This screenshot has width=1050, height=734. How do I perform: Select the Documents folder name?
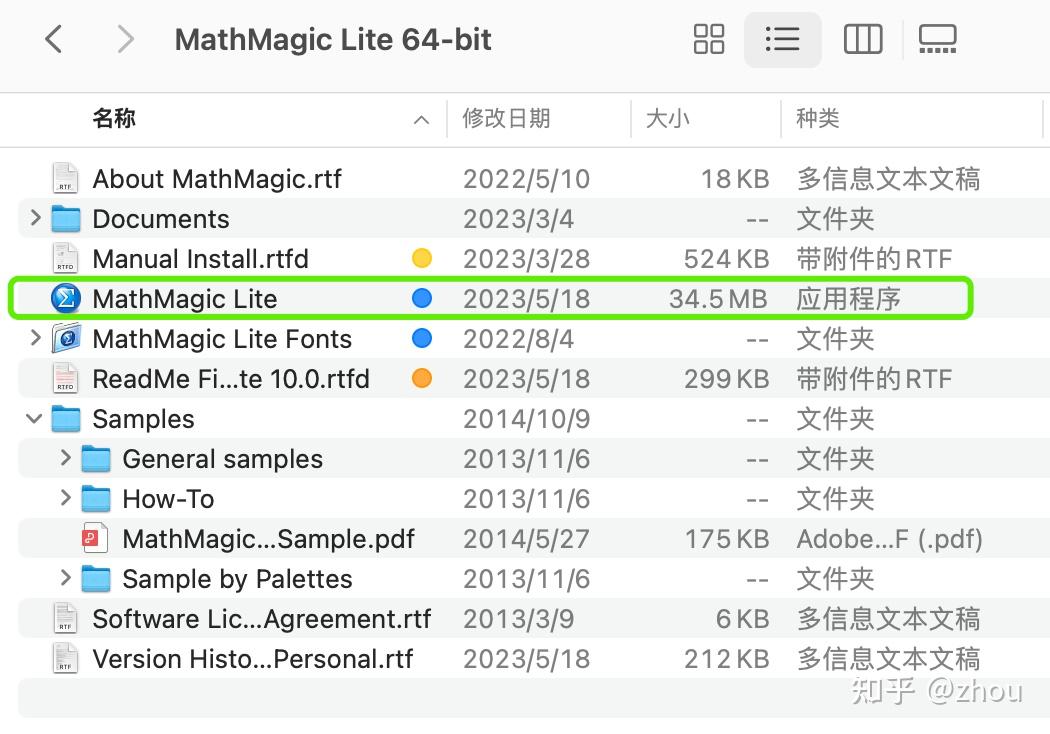pyautogui.click(x=161, y=219)
